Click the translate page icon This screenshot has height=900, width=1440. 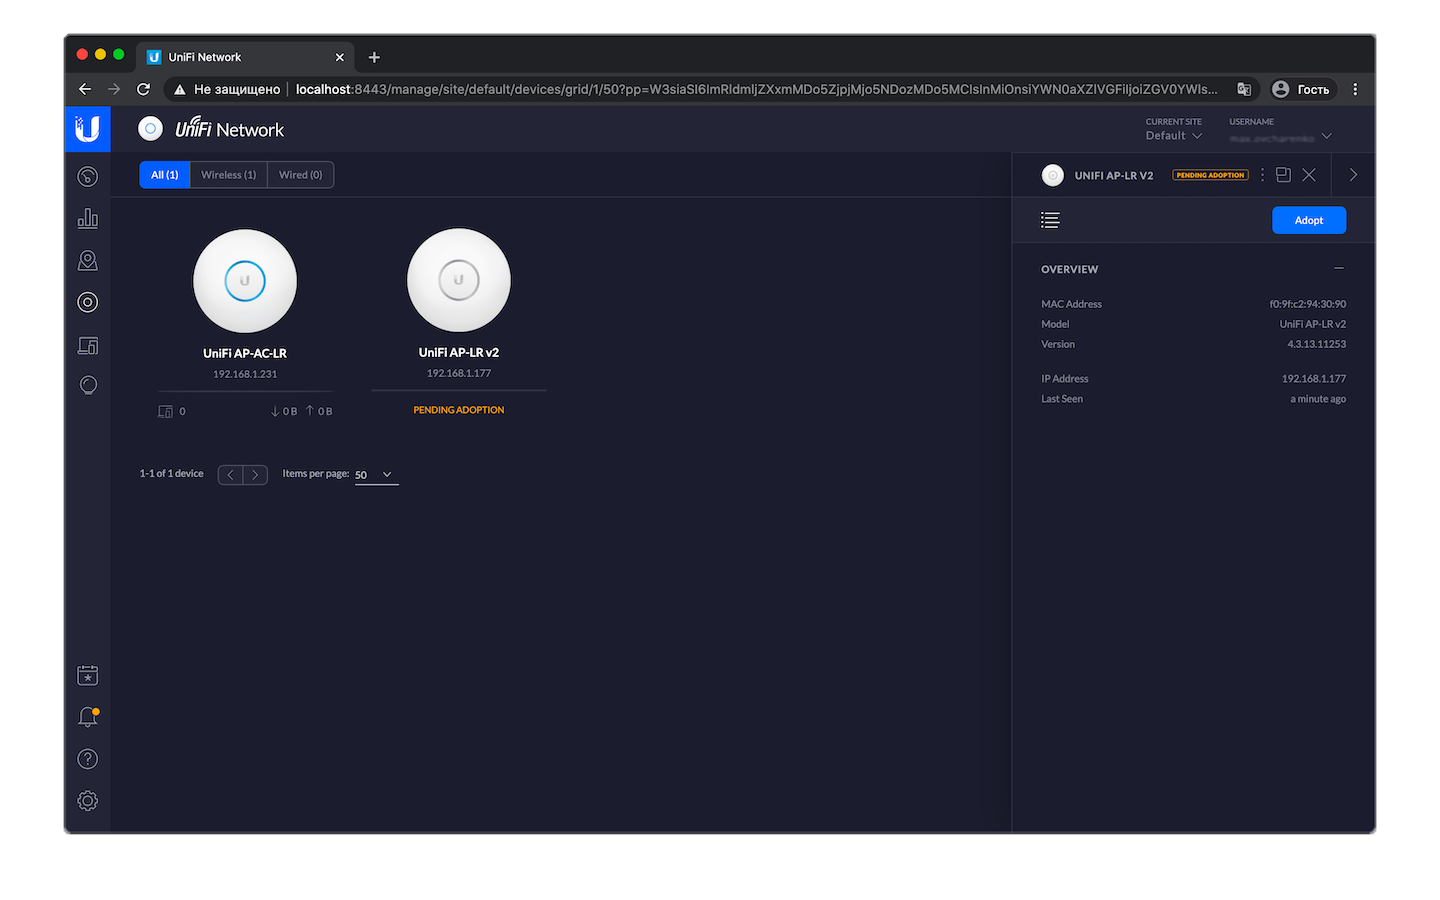1244,89
